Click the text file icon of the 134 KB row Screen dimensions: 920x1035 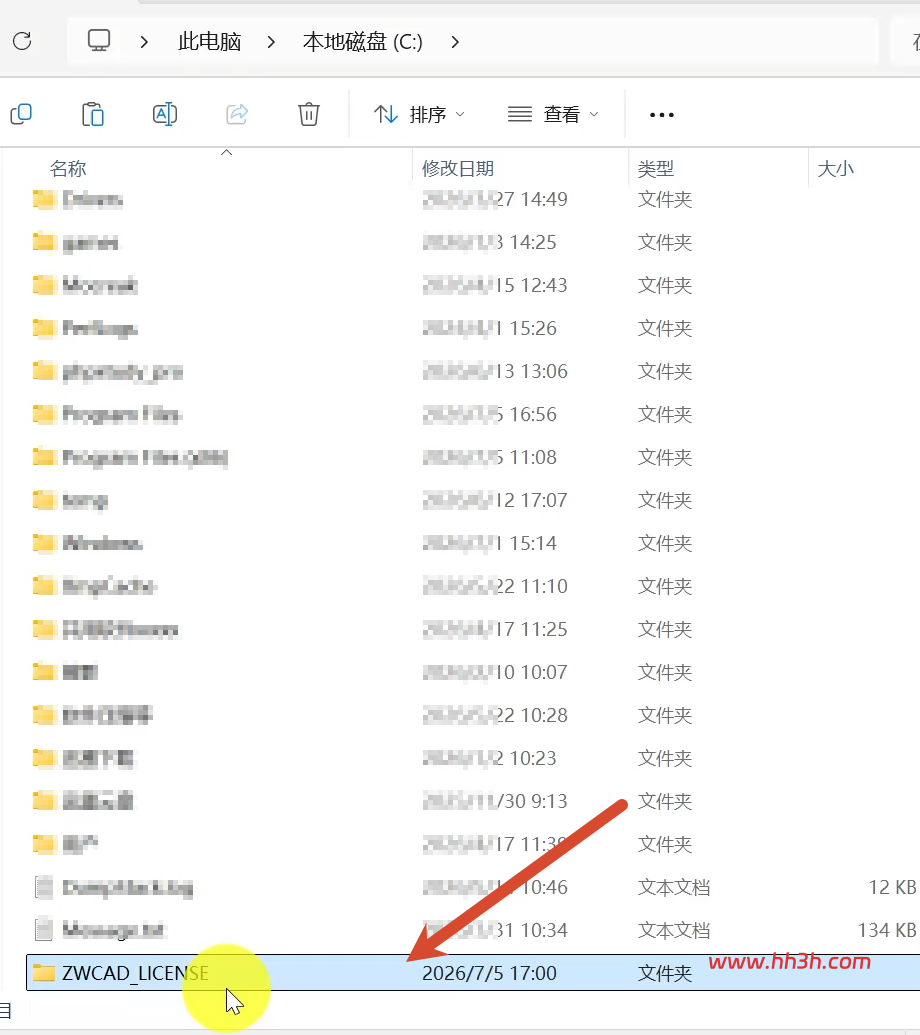pos(44,930)
